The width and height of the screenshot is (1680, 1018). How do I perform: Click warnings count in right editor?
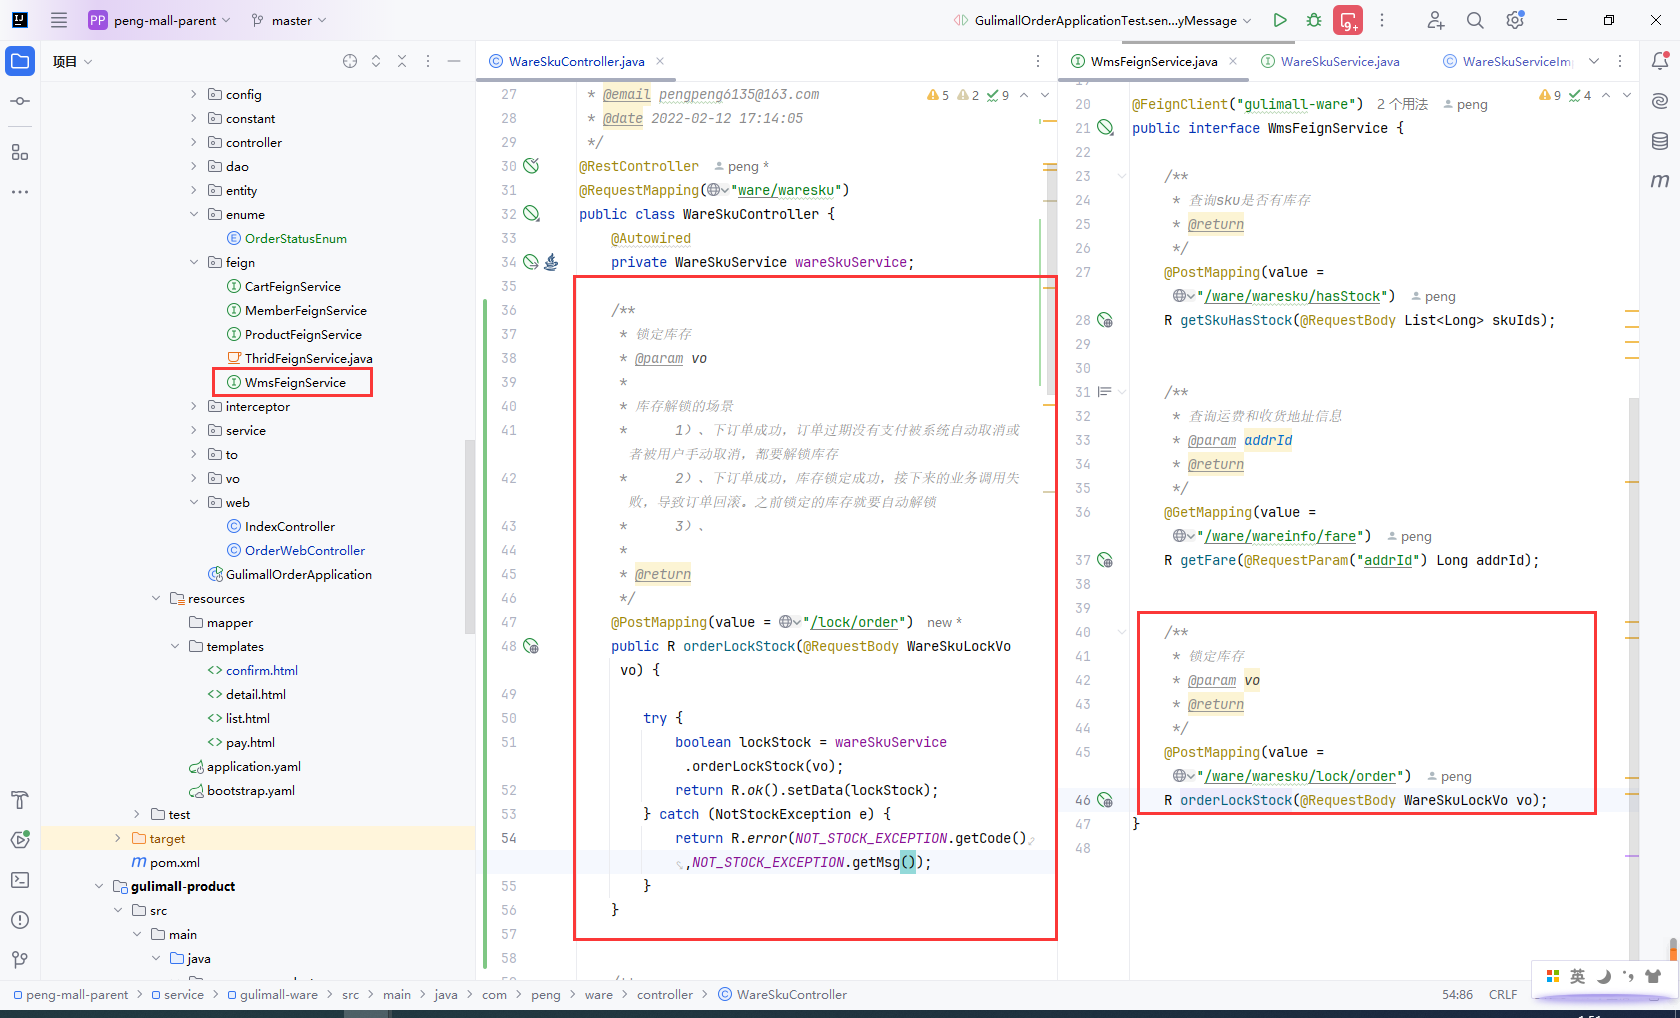click(x=1550, y=95)
